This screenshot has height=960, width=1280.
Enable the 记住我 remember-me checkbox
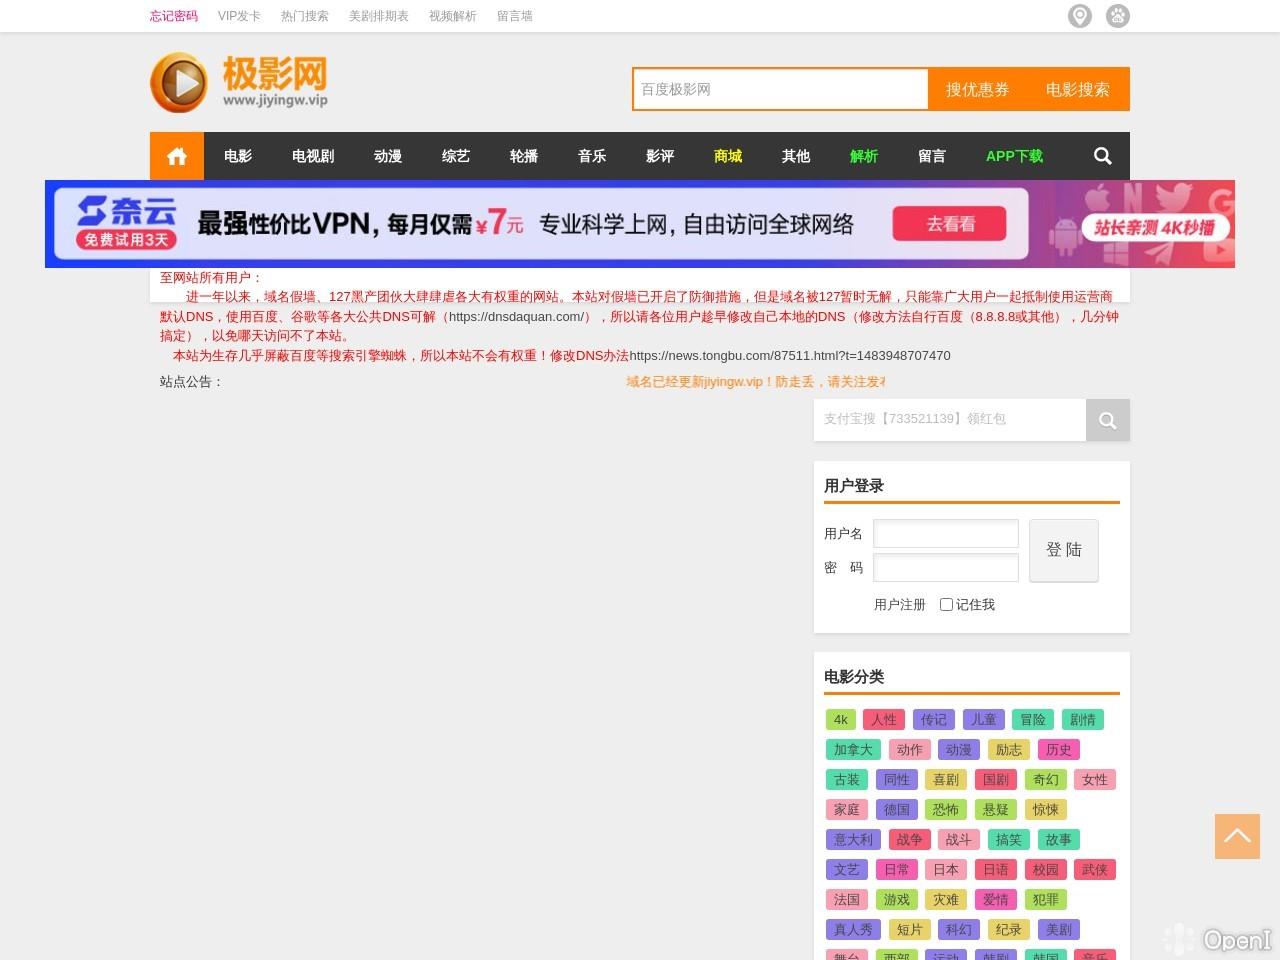946,604
